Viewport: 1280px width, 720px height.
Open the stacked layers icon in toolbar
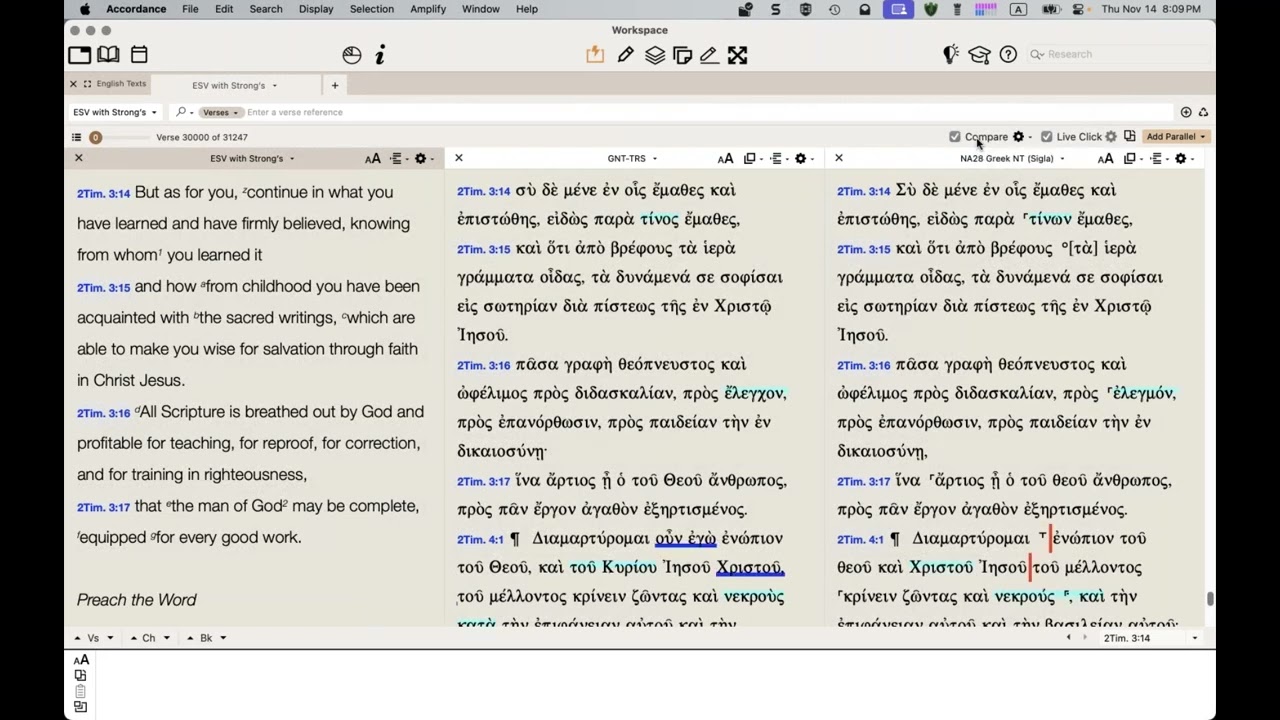[x=655, y=56]
